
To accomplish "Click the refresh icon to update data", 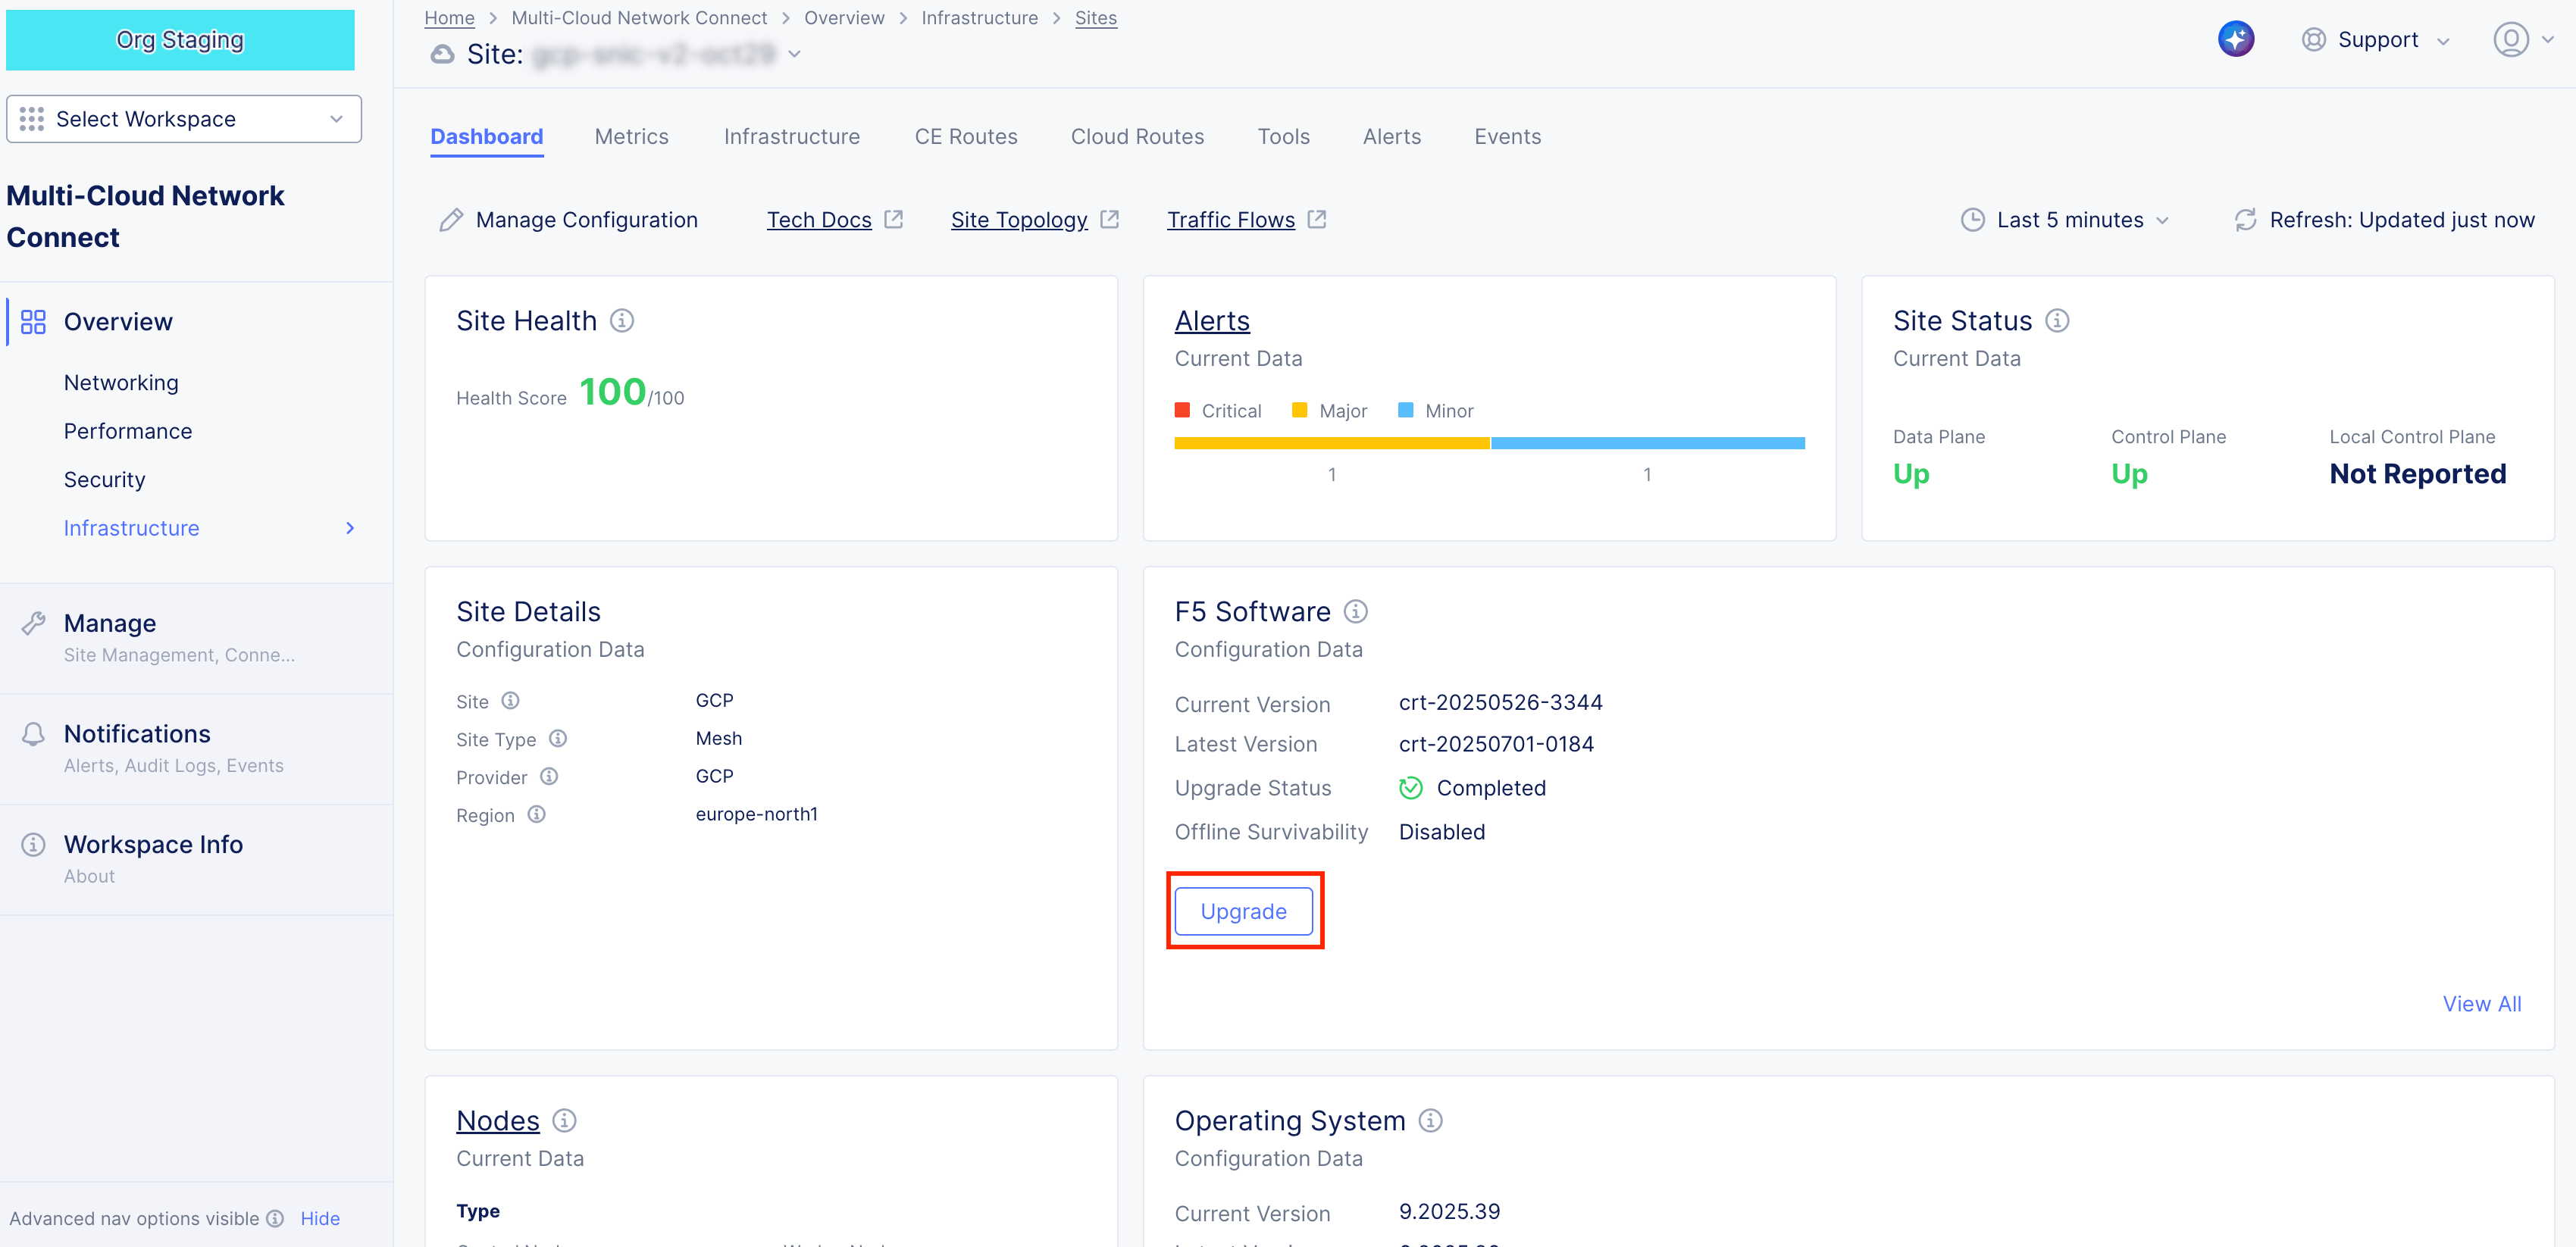I will (2245, 219).
